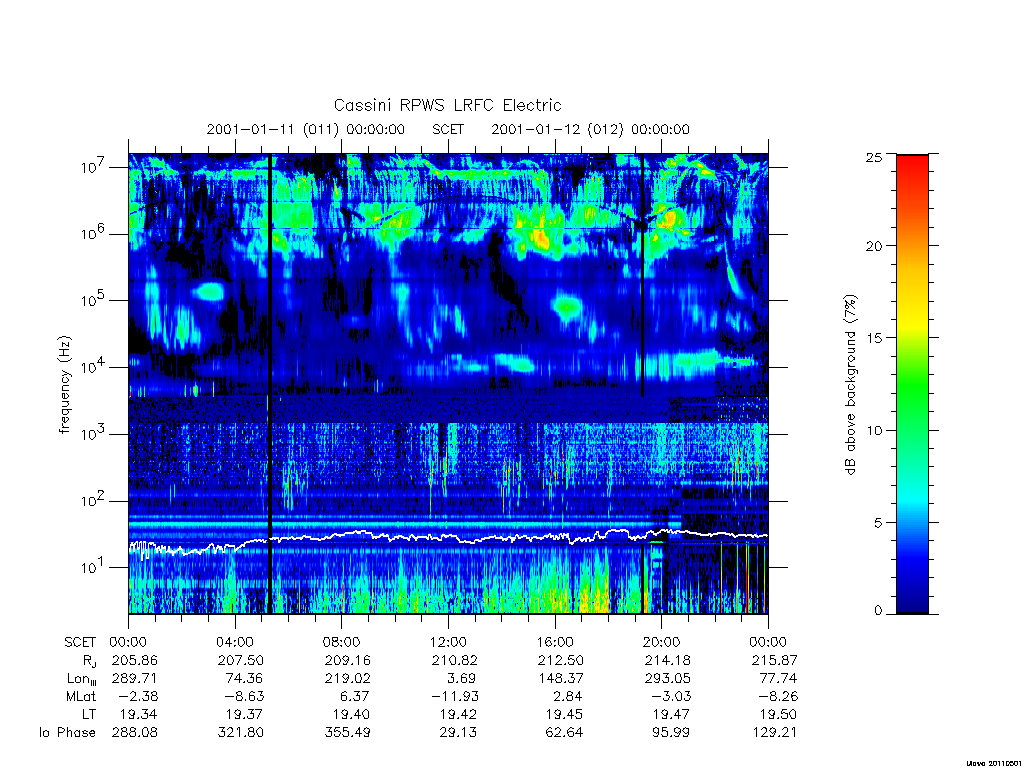The height and width of the screenshot is (768, 1024).
Task: Click the Io Phase value '288.08'
Action: (x=135, y=733)
